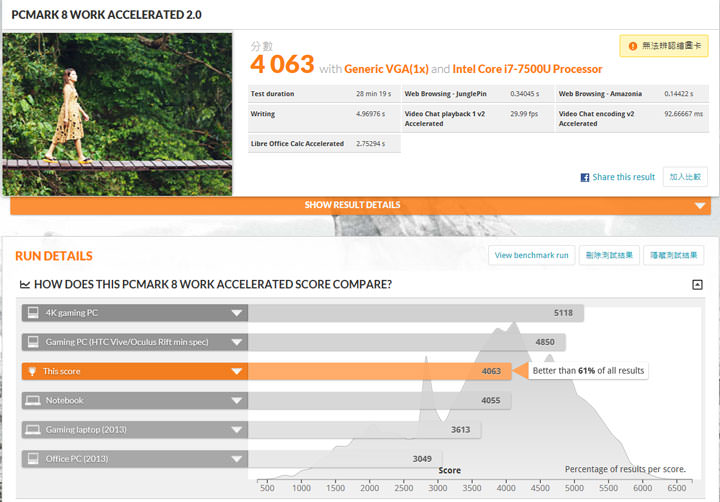The height and width of the screenshot is (502, 720).
Task: Click the 隱藏測試結果 hide result button
Action: click(x=673, y=255)
